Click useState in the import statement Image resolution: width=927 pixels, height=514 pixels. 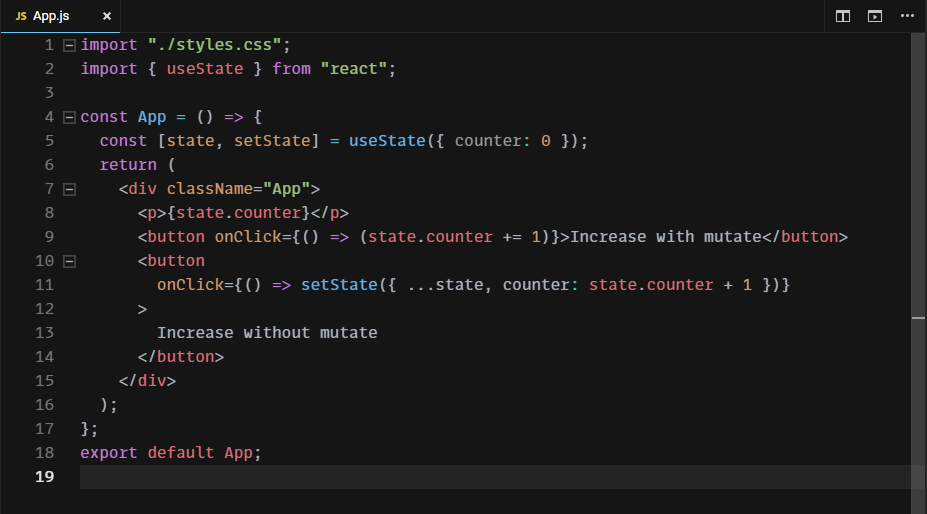205,69
